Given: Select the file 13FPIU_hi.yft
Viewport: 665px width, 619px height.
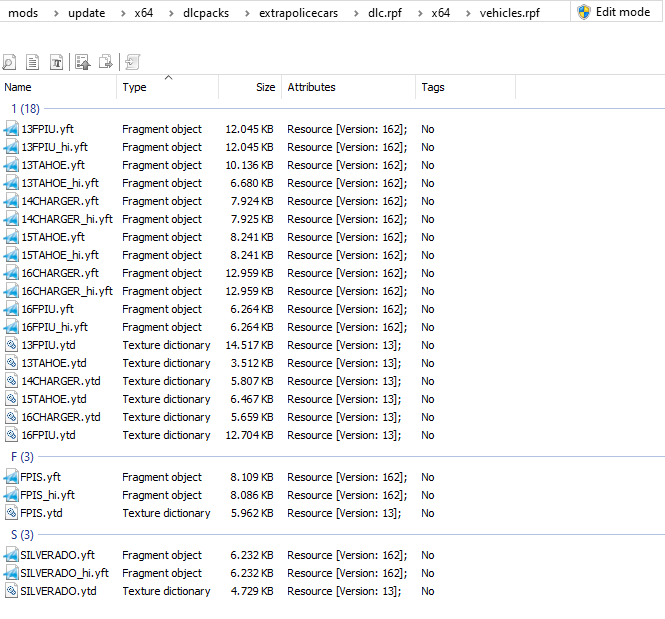Looking at the screenshot, I should pos(55,147).
